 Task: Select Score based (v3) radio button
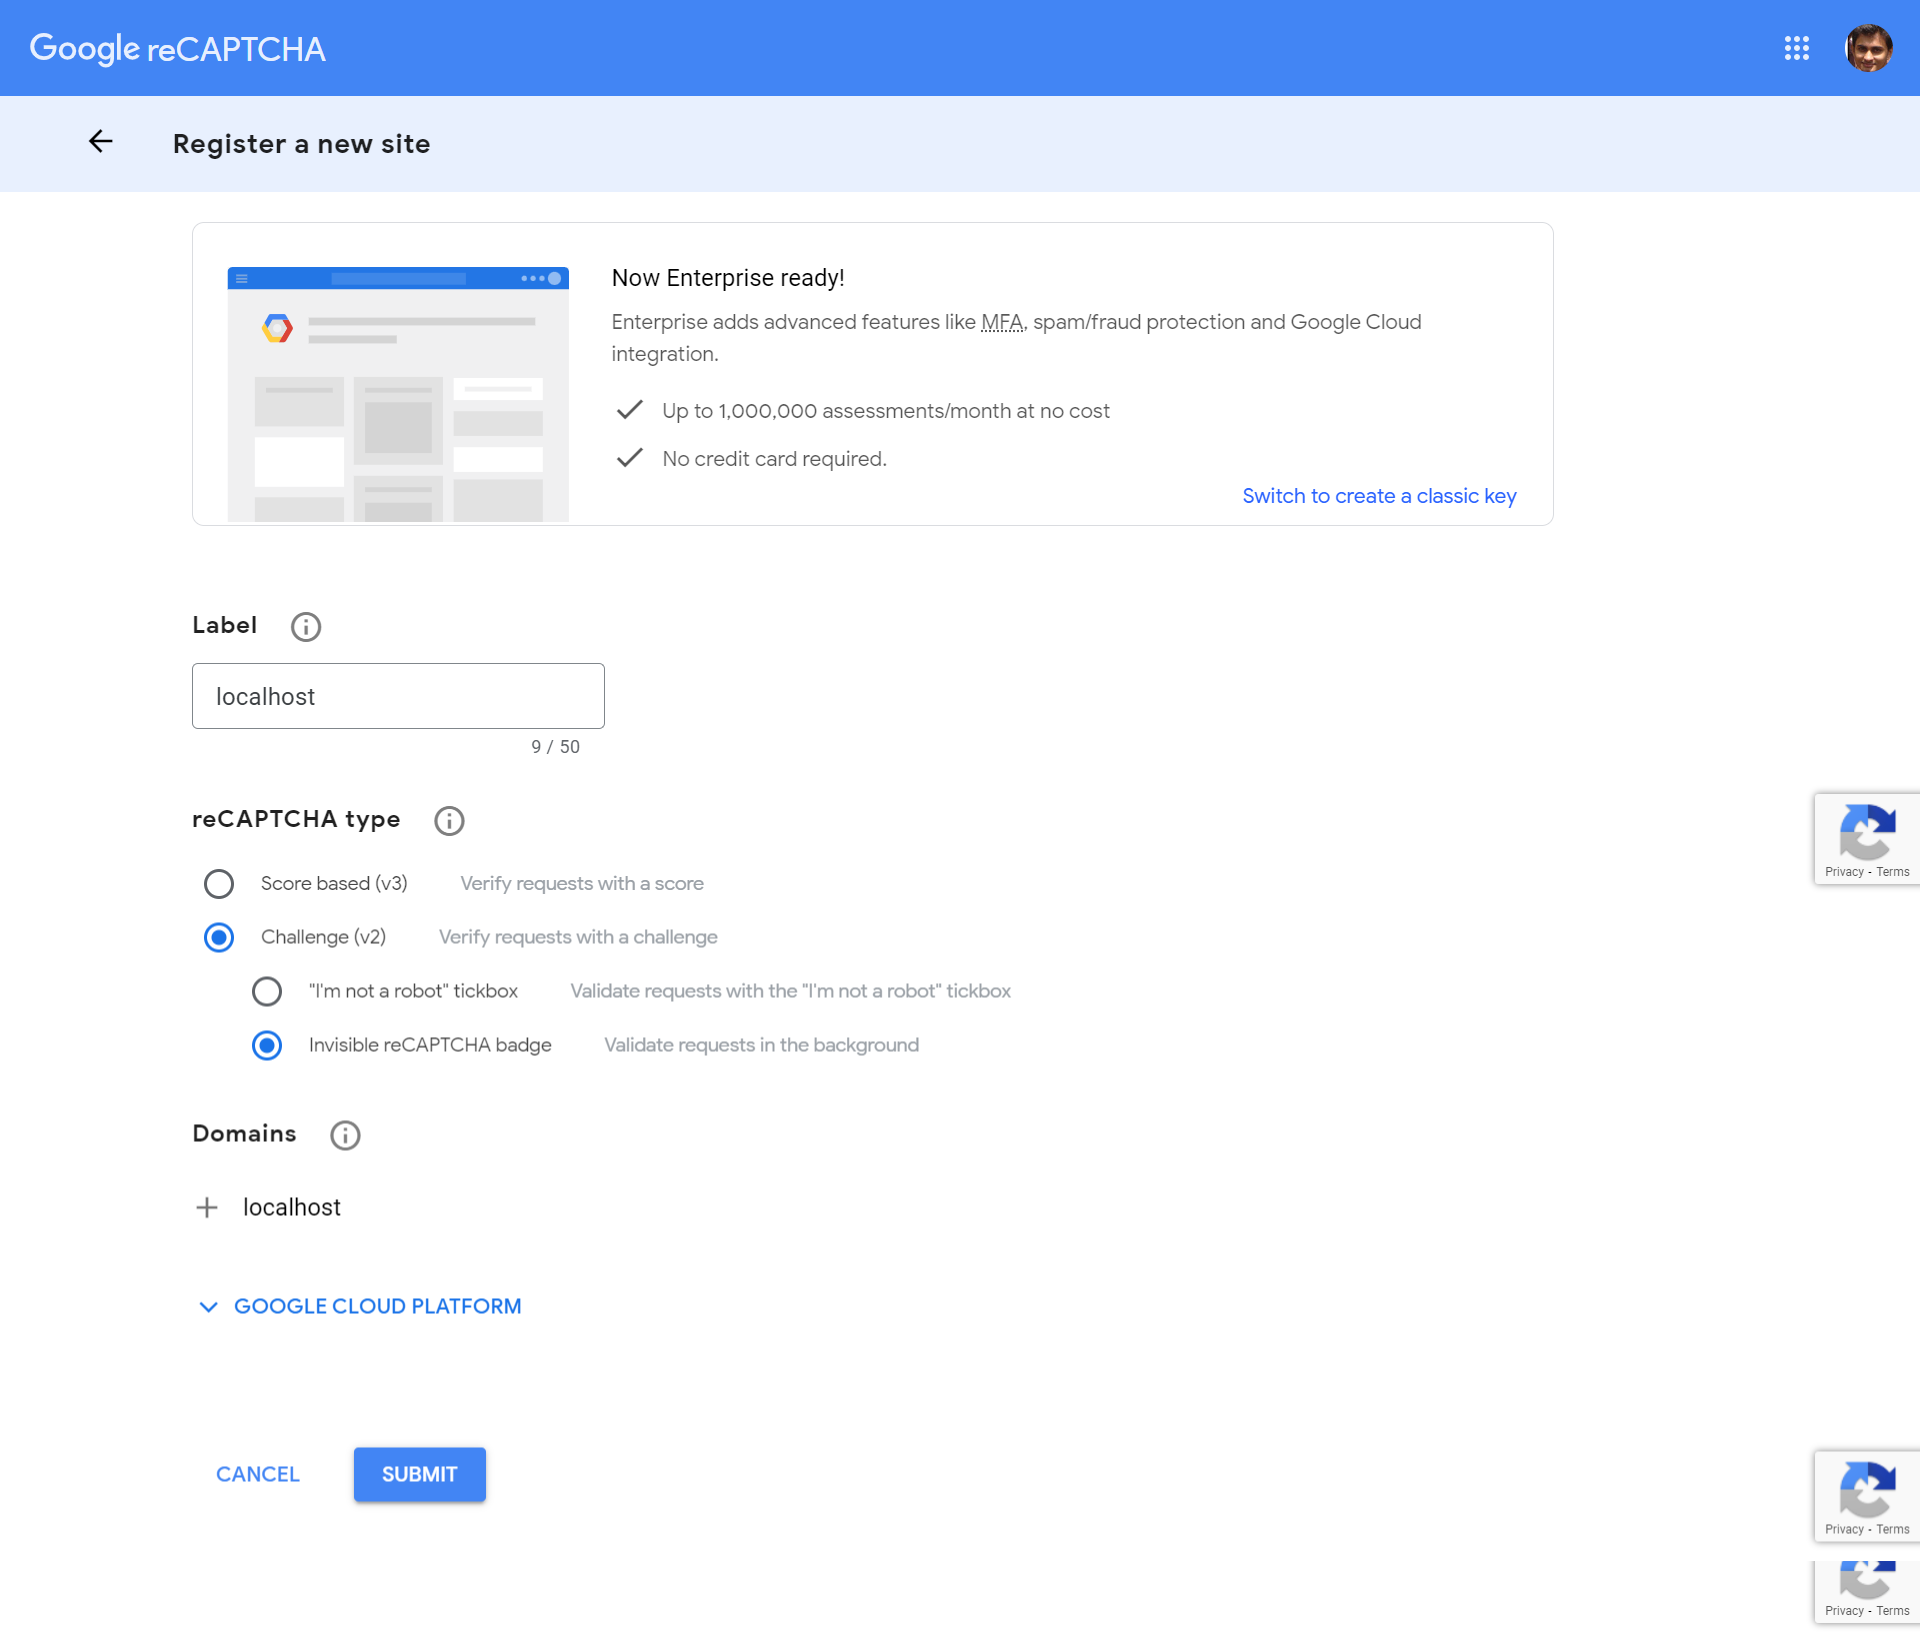pos(219,884)
